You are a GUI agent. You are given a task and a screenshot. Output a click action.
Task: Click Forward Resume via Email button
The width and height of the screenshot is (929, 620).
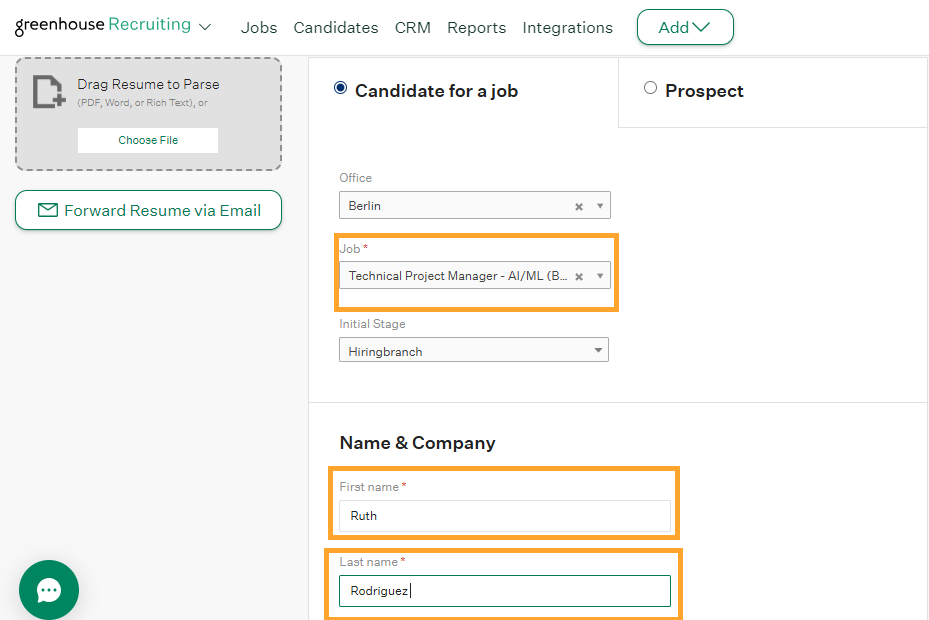[x=149, y=210]
